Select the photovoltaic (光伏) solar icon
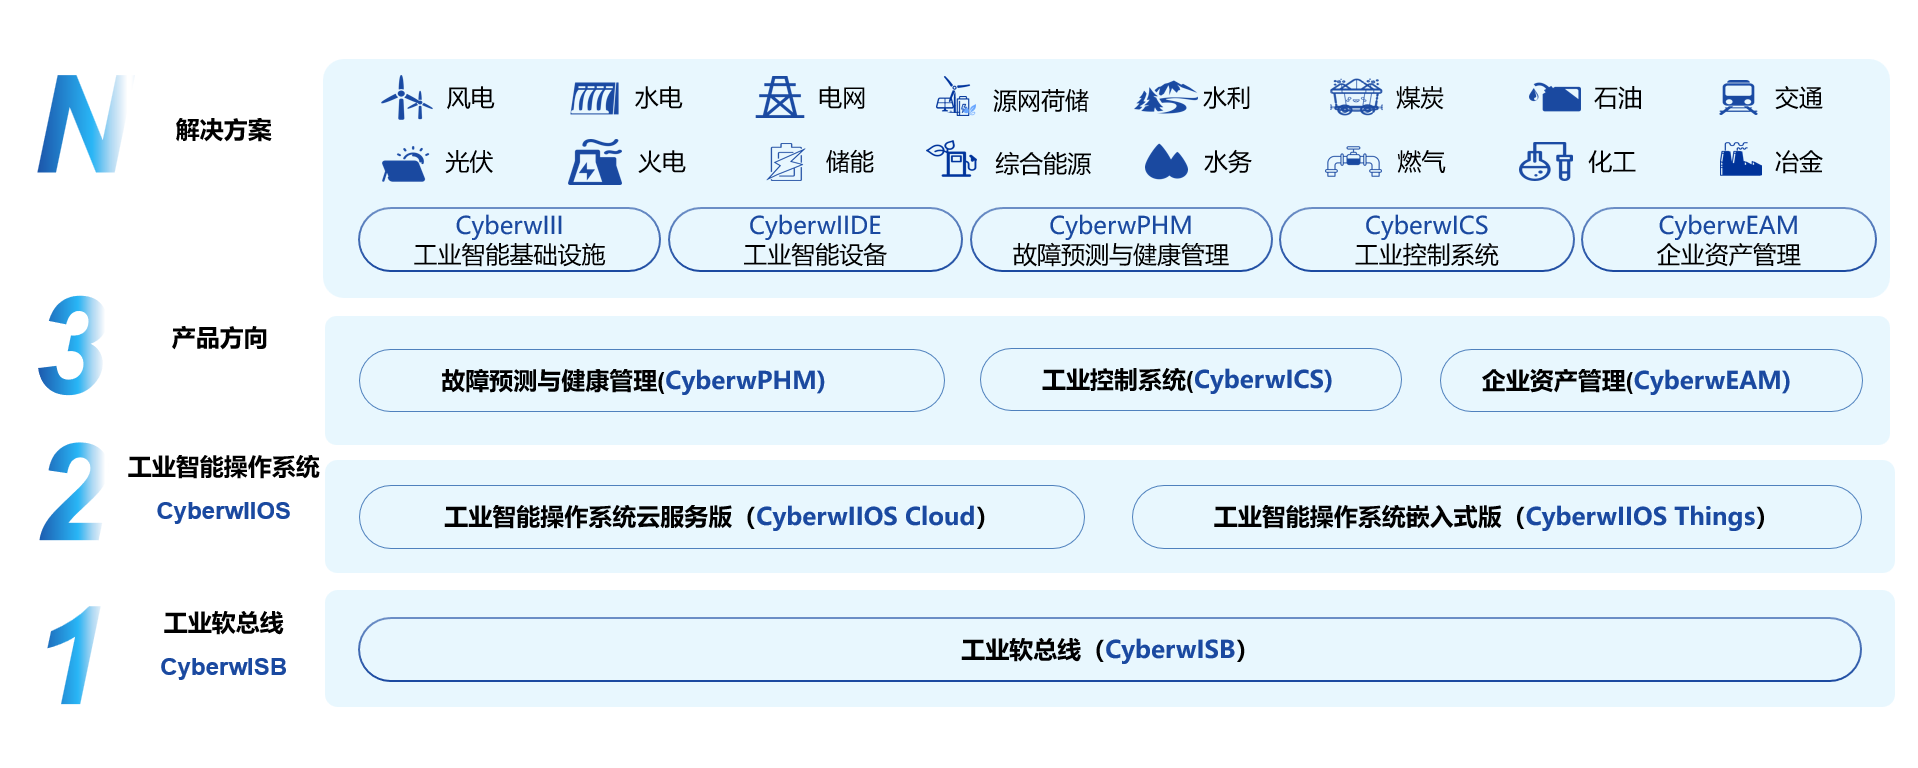This screenshot has width=1918, height=768. 405,163
